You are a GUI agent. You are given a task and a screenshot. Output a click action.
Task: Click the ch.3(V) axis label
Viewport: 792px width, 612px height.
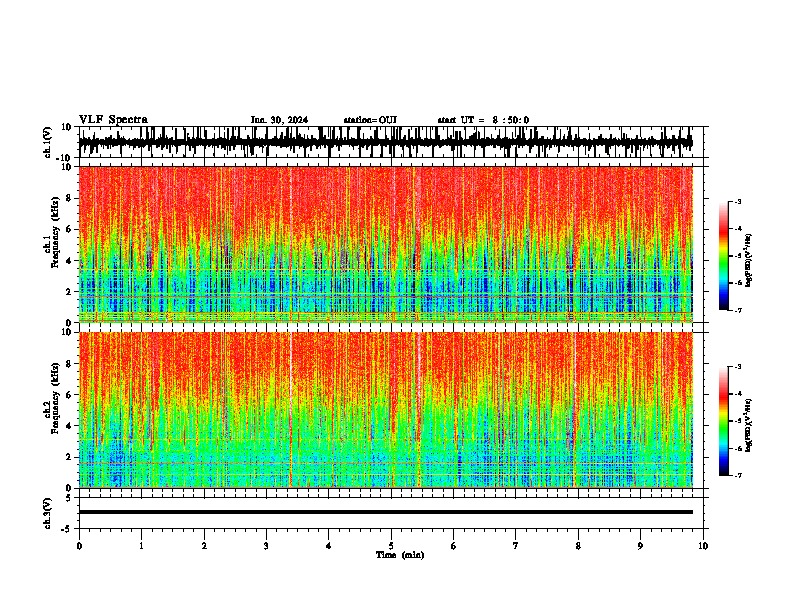(48, 513)
